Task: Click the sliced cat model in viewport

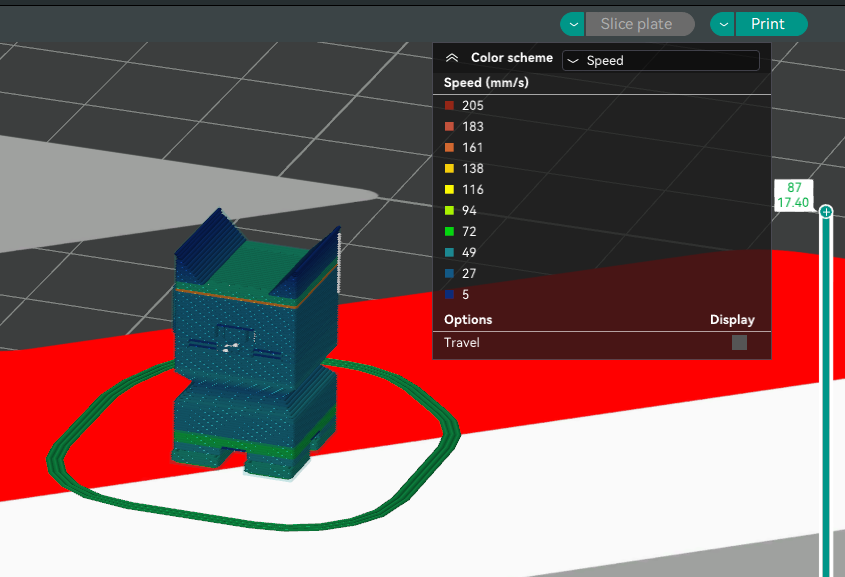Action: [x=256, y=345]
